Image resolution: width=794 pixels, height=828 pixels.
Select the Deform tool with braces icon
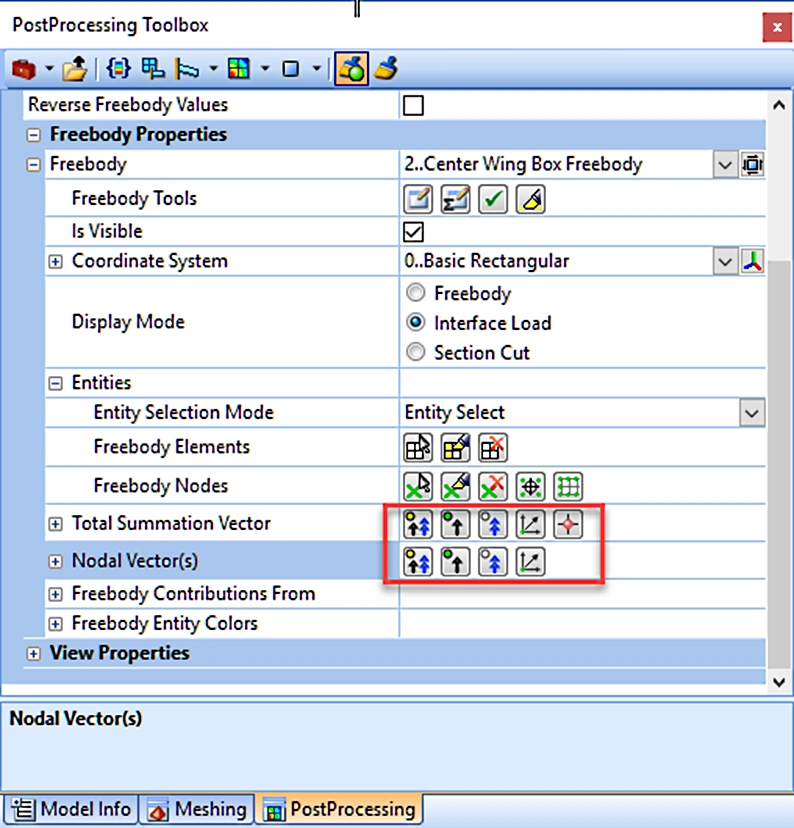point(118,69)
